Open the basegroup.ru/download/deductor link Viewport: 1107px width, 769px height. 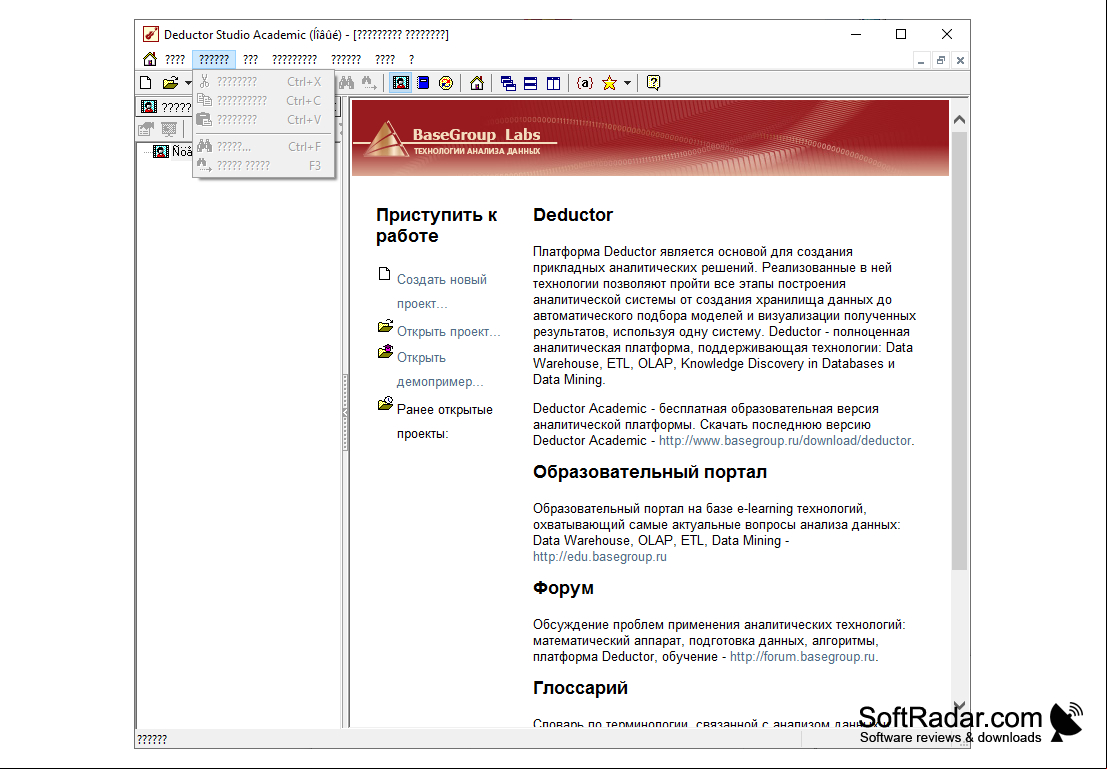(x=785, y=441)
